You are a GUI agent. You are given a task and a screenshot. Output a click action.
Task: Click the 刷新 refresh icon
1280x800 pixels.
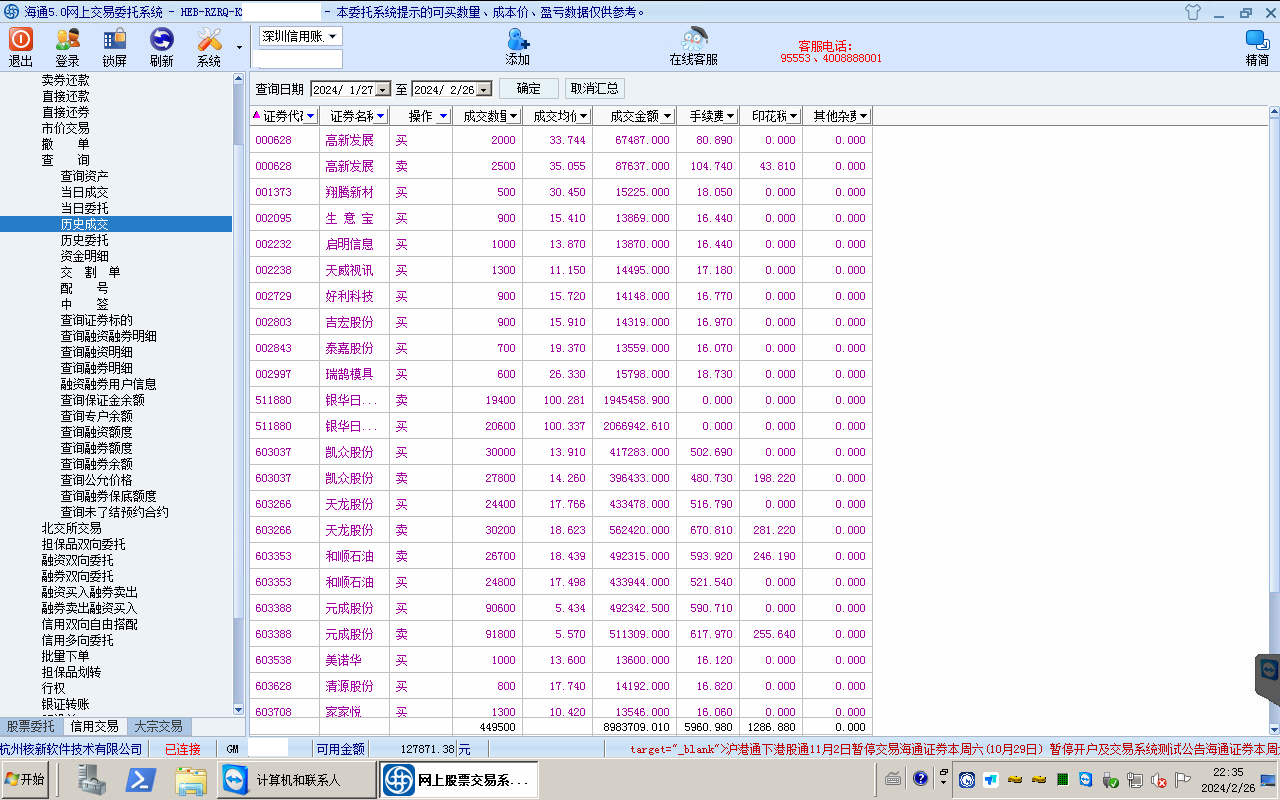[x=161, y=40]
